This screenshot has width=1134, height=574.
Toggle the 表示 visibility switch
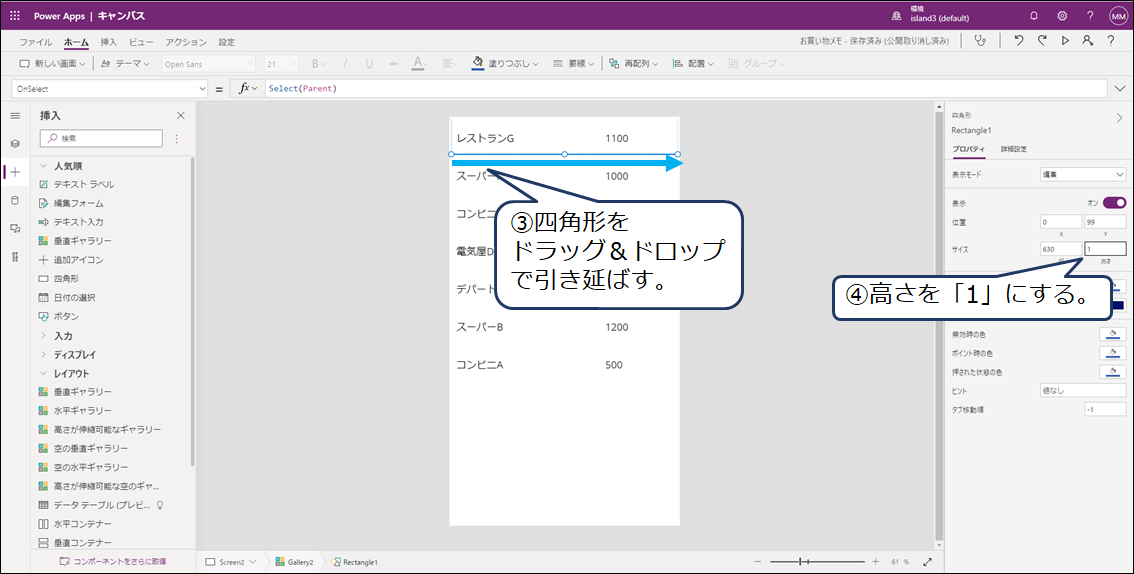(x=1114, y=203)
